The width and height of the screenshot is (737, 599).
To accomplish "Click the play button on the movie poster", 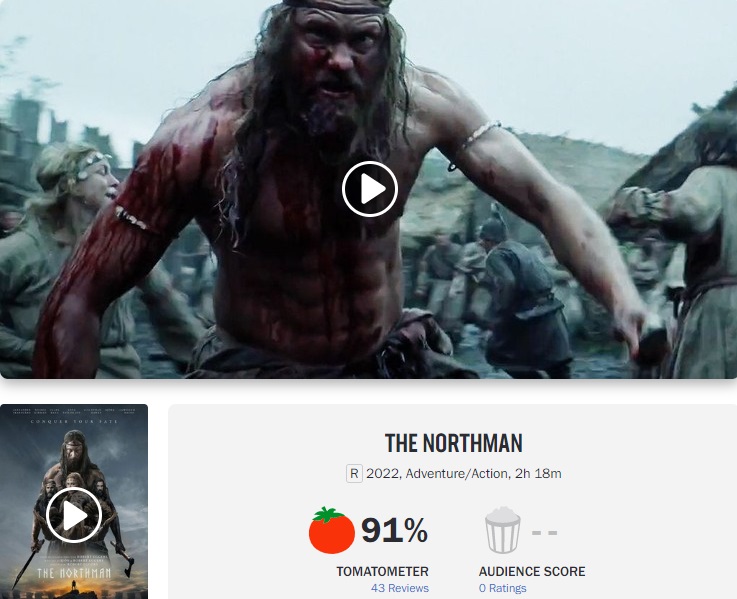I will pyautogui.click(x=74, y=515).
